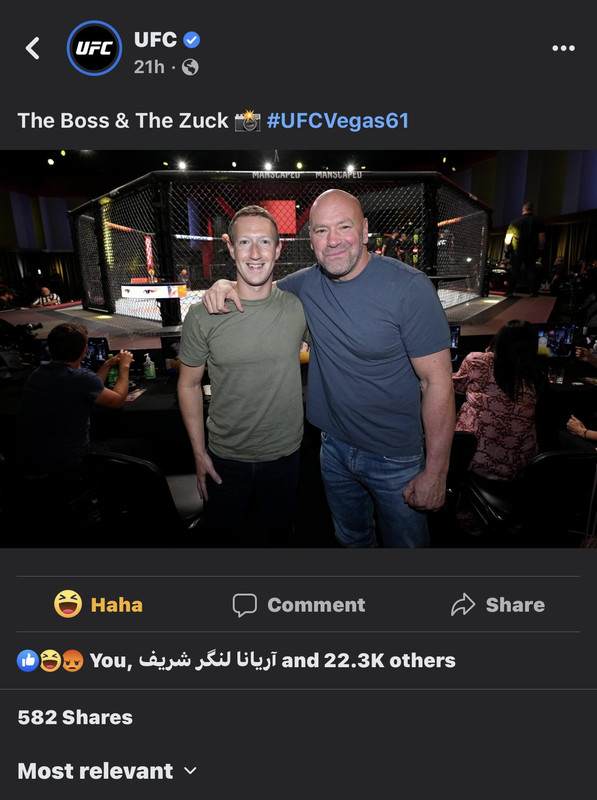This screenshot has width=597, height=800.
Task: Click the Comment button label
Action: (x=316, y=605)
